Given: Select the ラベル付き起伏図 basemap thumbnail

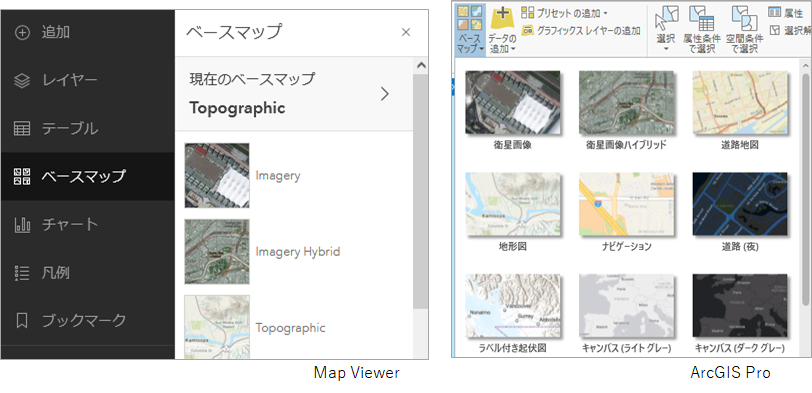Looking at the screenshot, I should click(x=513, y=305).
